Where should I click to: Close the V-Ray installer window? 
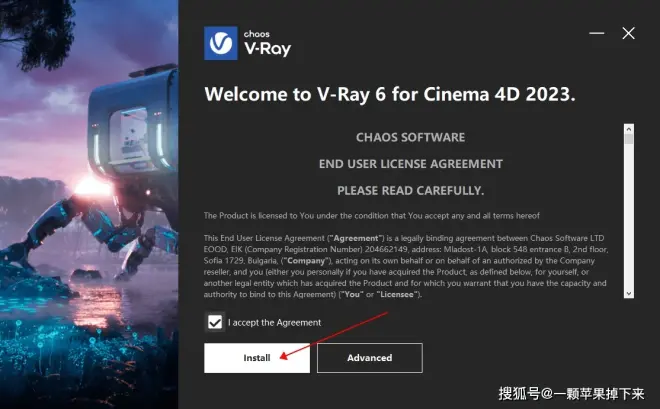(x=628, y=33)
